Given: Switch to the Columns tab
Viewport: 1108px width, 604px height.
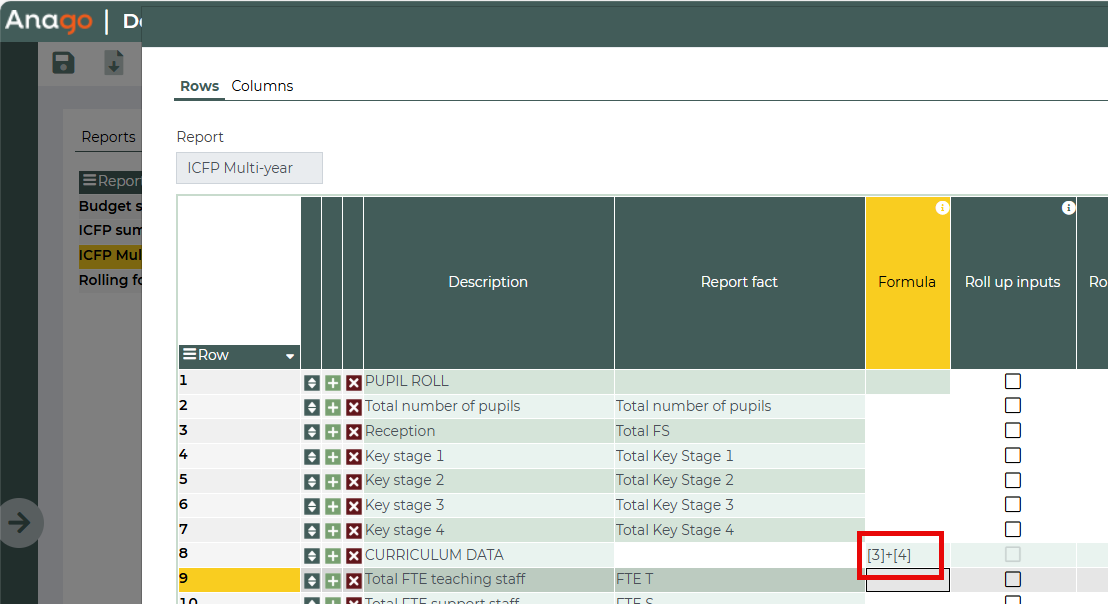Looking at the screenshot, I should tap(262, 86).
